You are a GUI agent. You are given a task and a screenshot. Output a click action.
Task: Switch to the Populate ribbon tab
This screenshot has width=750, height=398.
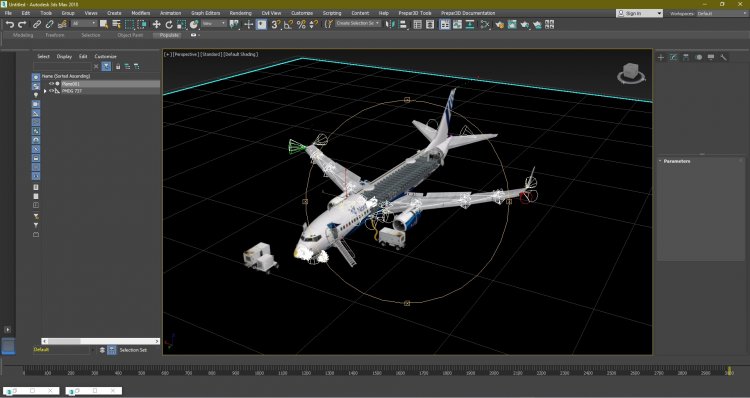pyautogui.click(x=169, y=35)
